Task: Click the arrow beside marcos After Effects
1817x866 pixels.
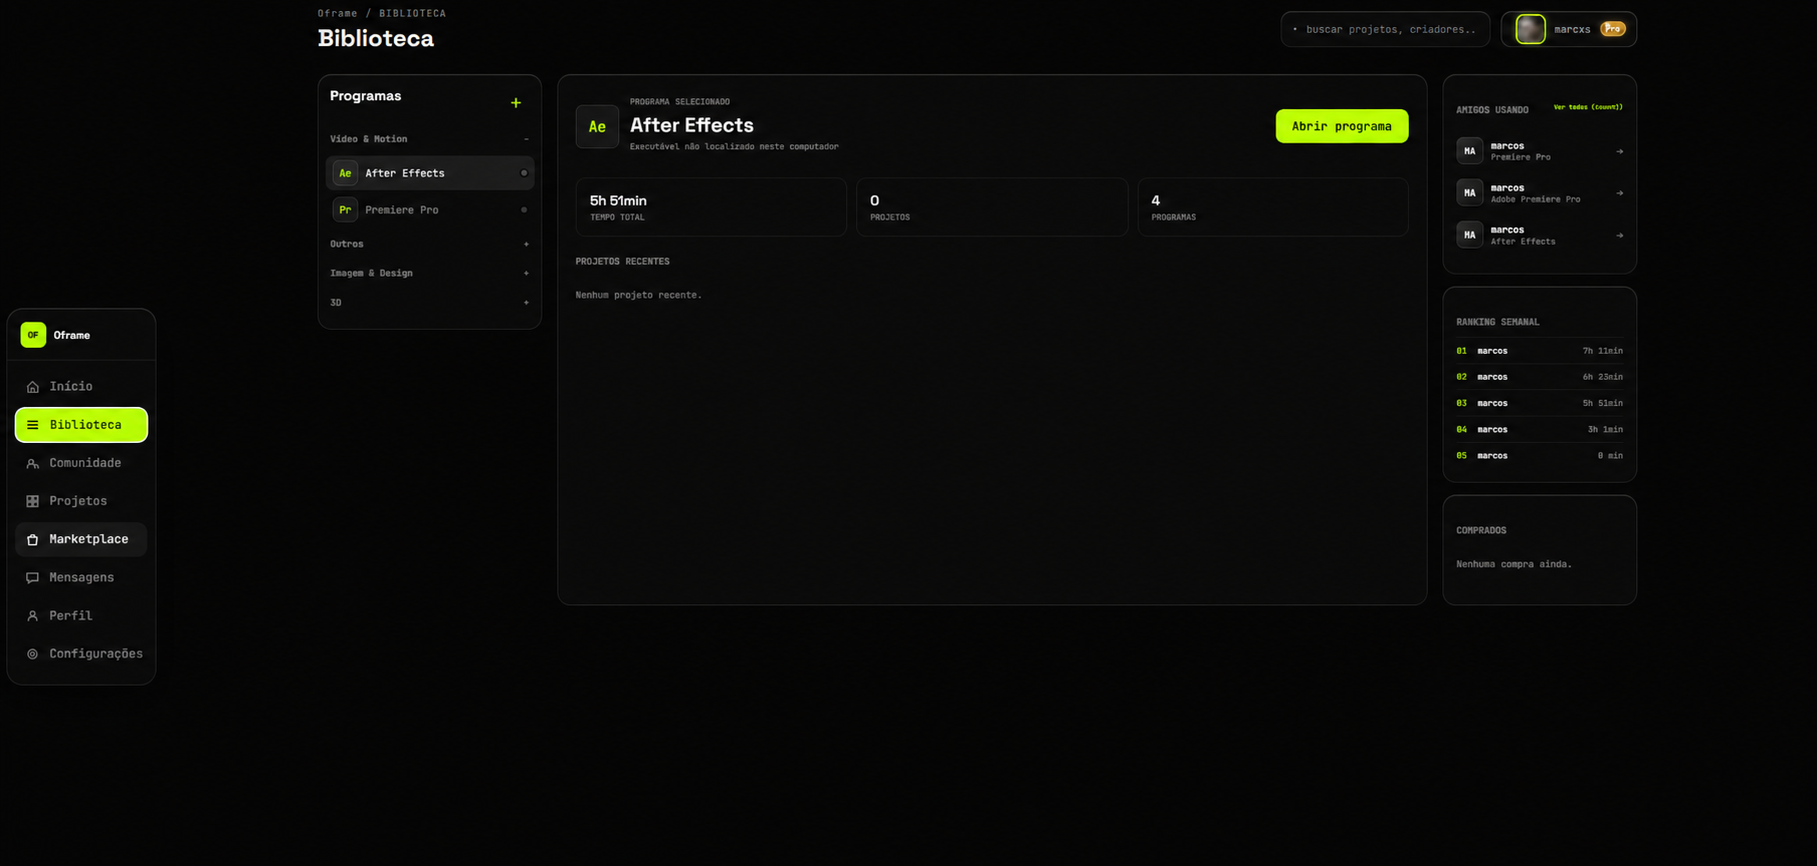Action: [1620, 236]
